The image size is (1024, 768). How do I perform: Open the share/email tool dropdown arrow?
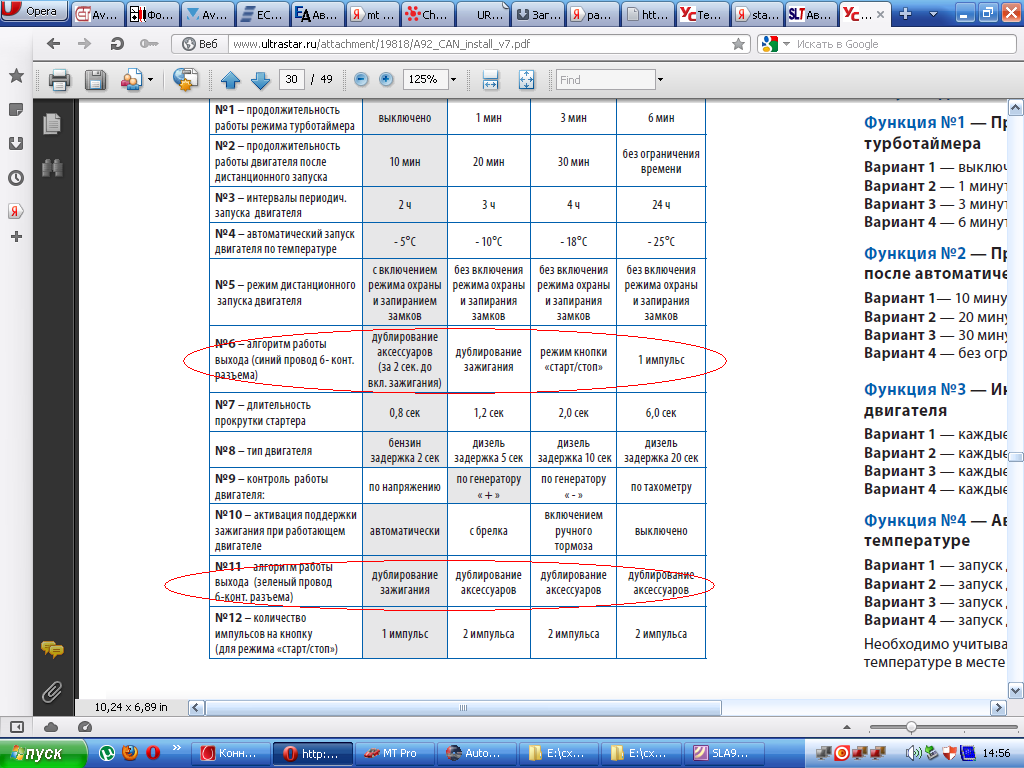point(151,80)
